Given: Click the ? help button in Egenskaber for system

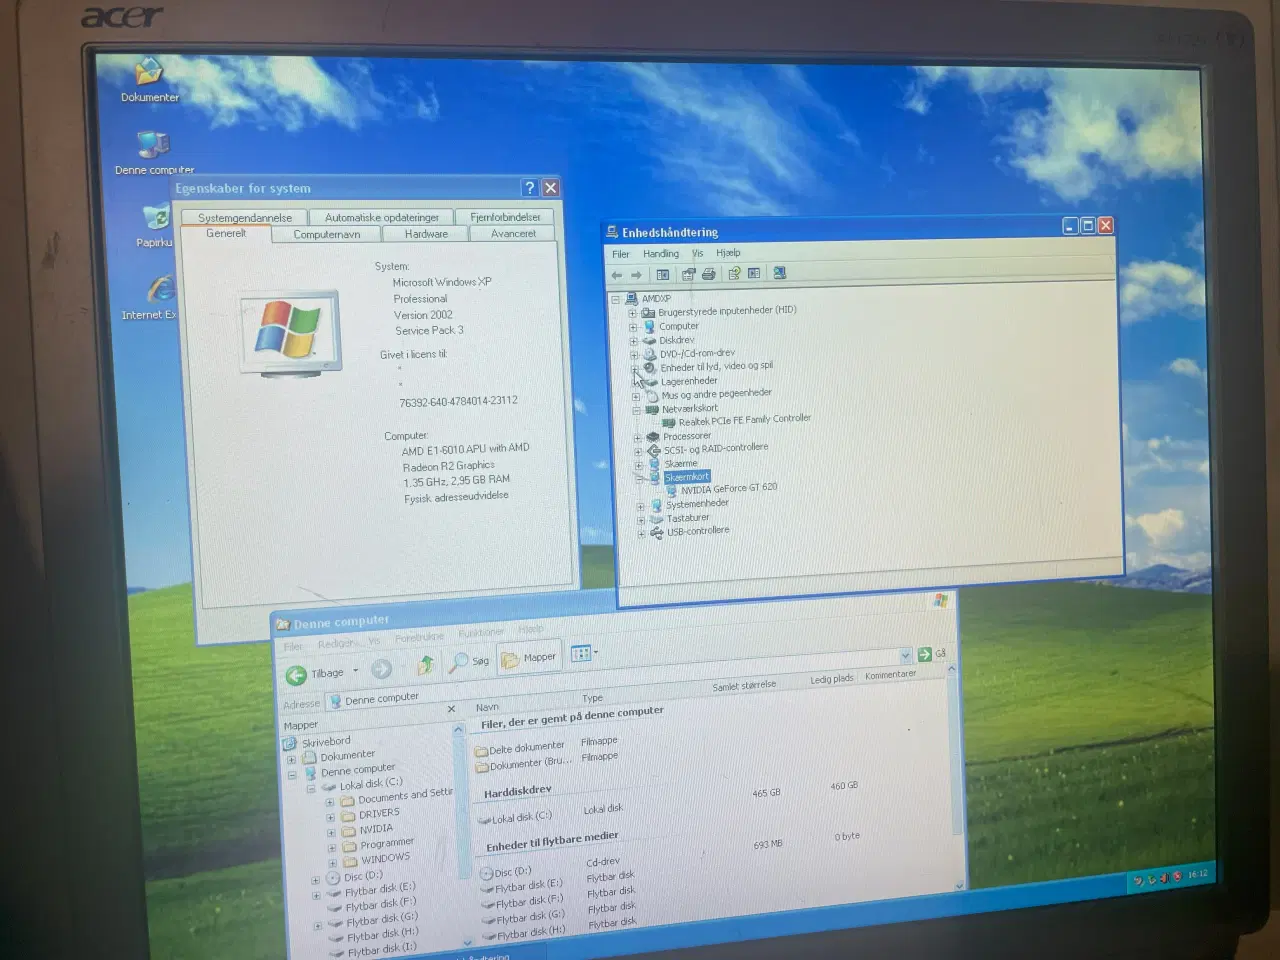Looking at the screenshot, I should [530, 188].
